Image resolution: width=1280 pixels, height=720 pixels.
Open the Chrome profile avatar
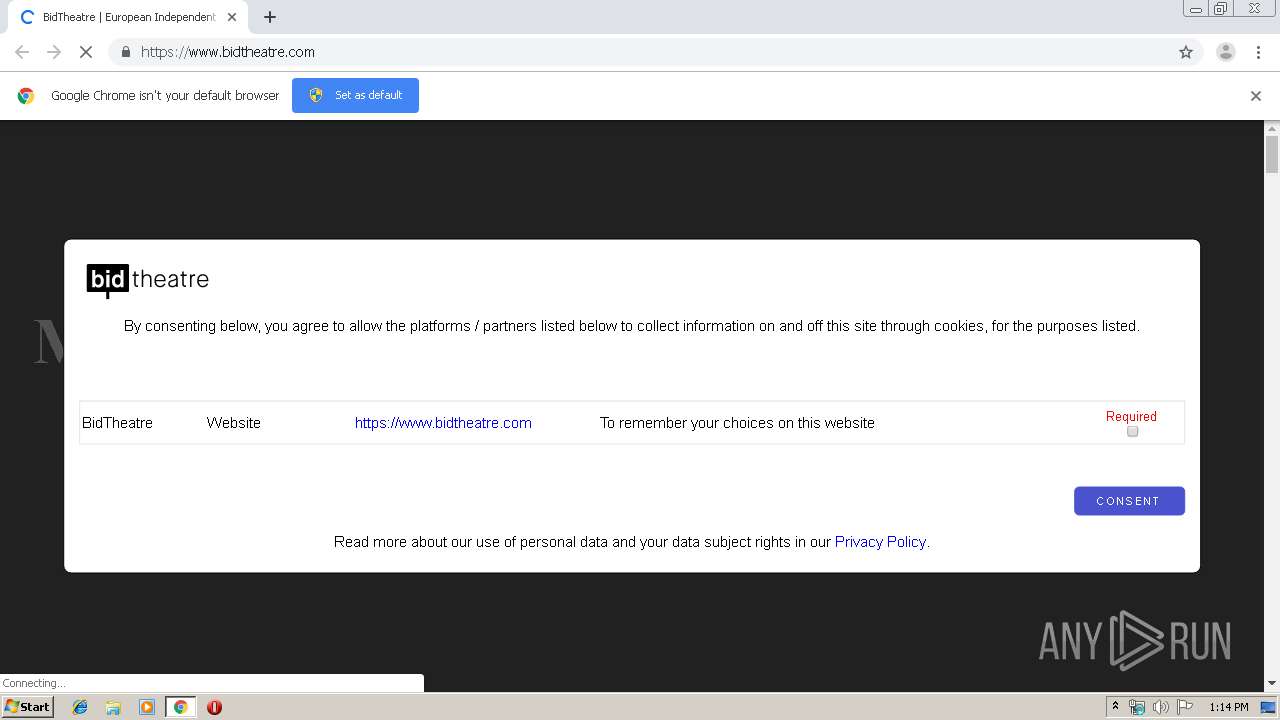(1226, 52)
